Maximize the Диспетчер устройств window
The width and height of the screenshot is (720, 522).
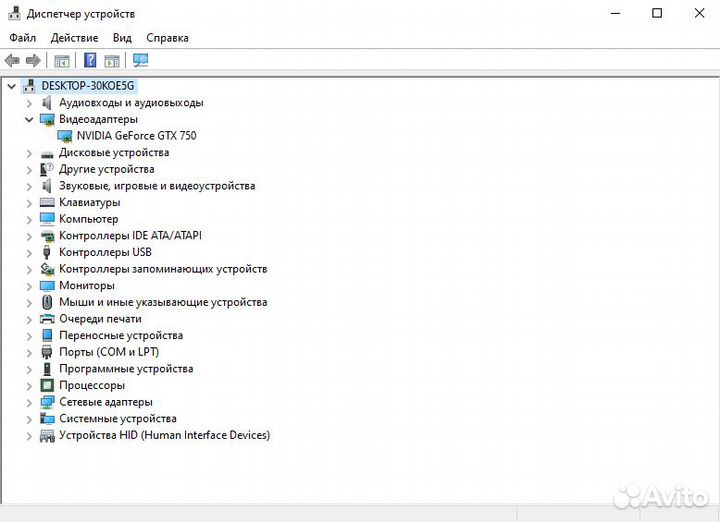pos(657,13)
